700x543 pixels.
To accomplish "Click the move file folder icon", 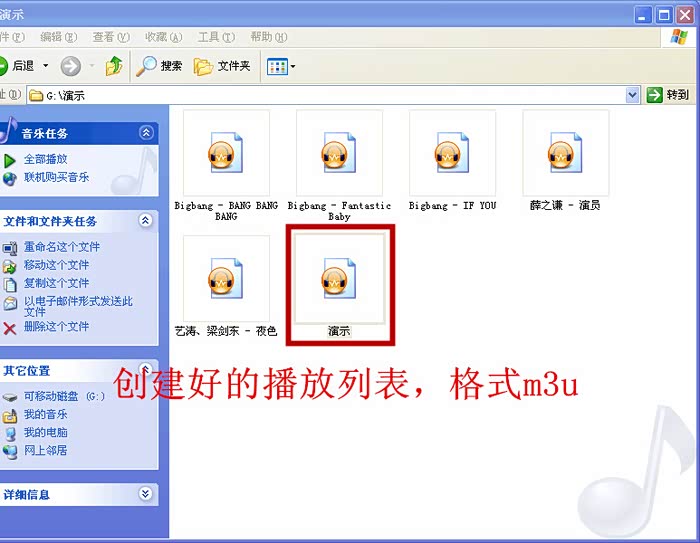I will point(10,267).
